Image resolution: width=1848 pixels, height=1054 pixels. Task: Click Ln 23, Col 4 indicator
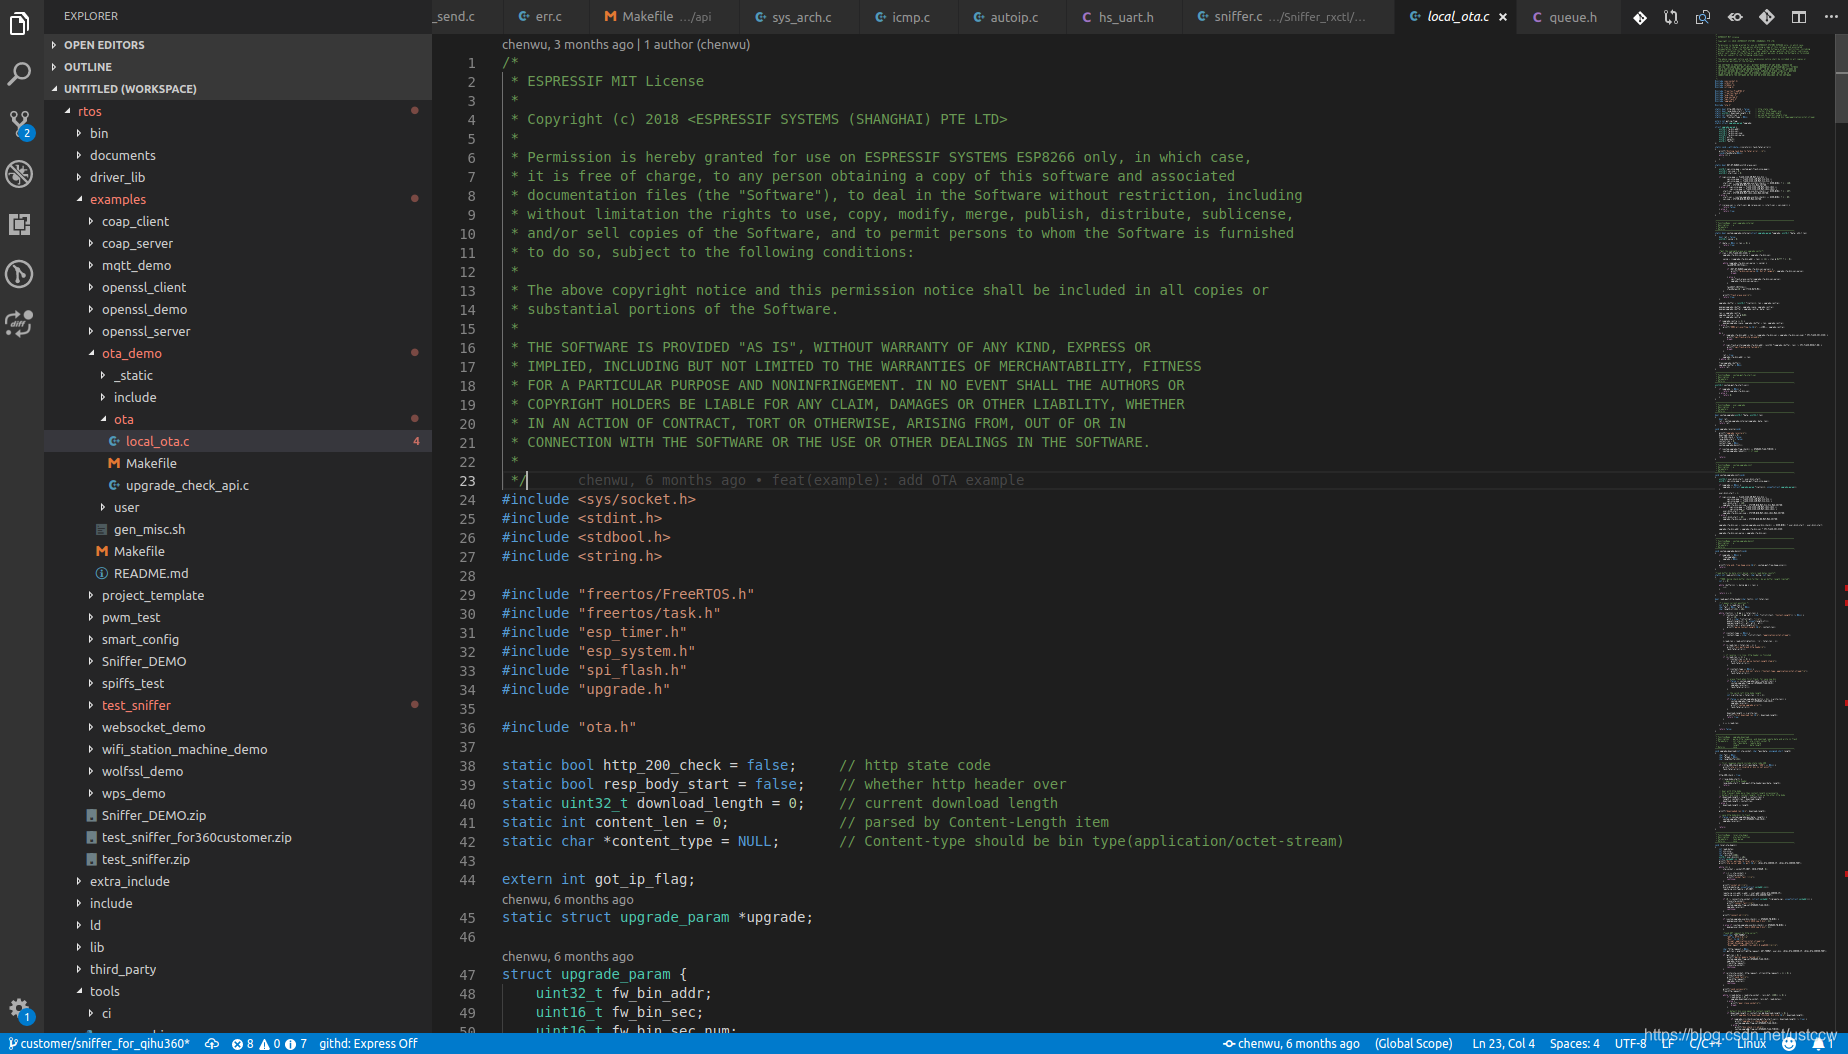coord(1503,1044)
